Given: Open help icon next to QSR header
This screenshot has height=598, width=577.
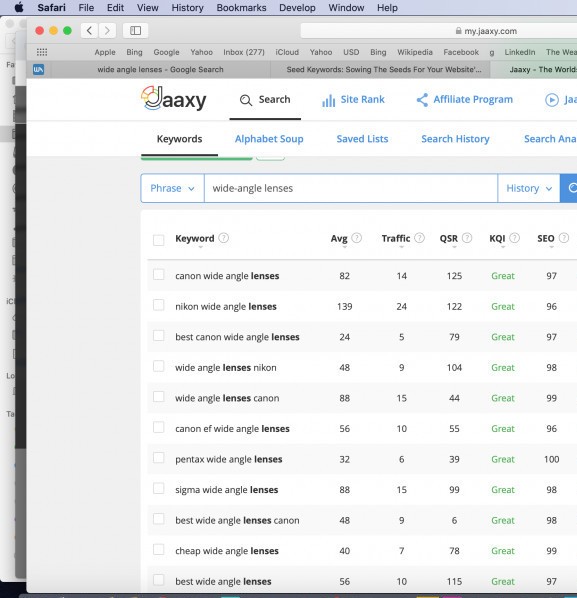Looking at the screenshot, I should pyautogui.click(x=467, y=238).
